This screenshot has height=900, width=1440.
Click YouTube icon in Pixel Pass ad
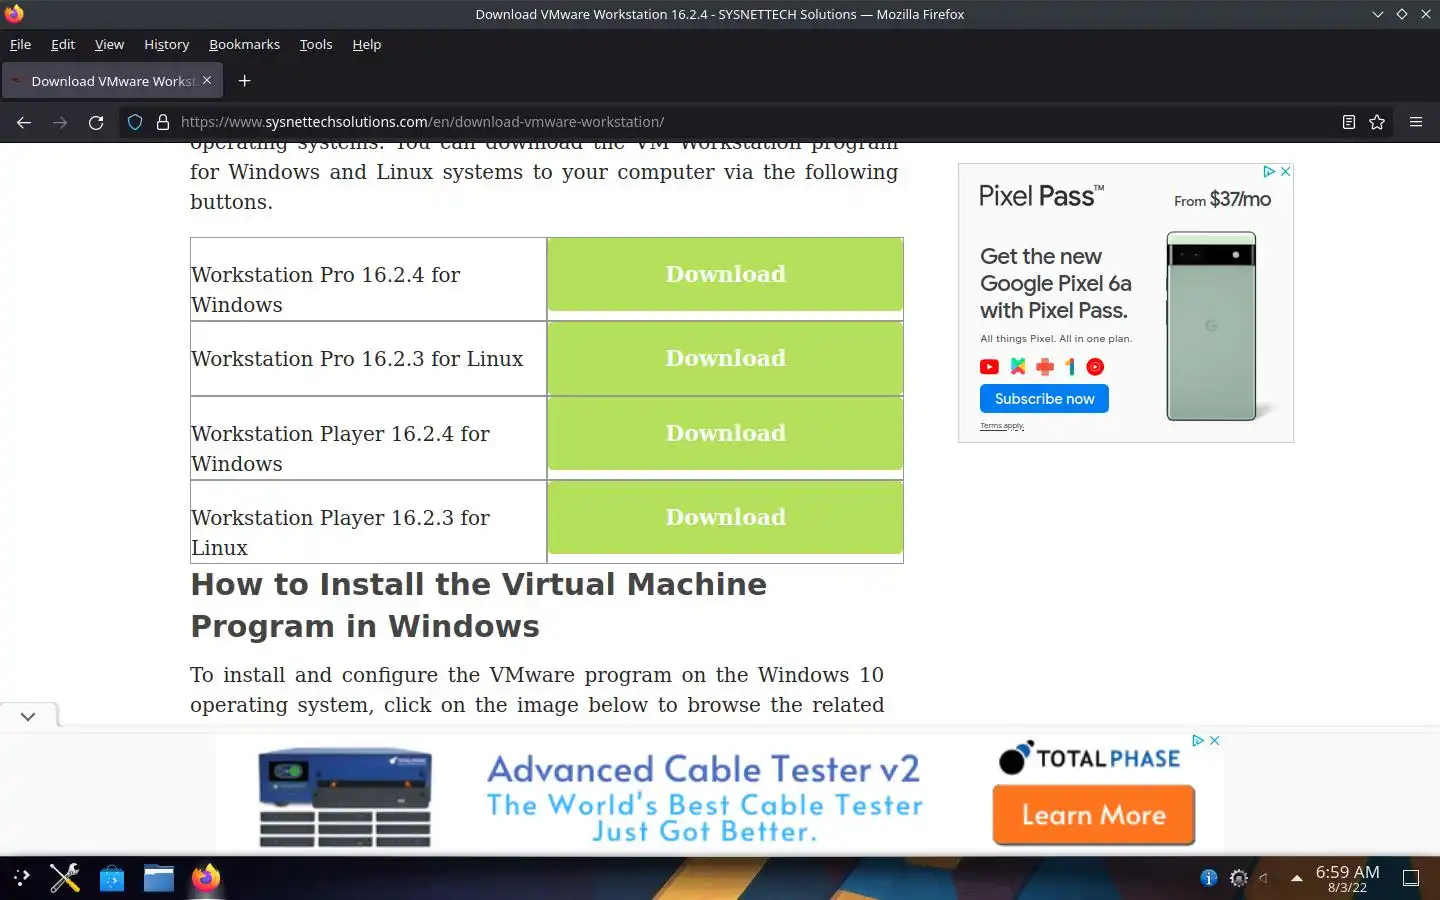coord(989,367)
